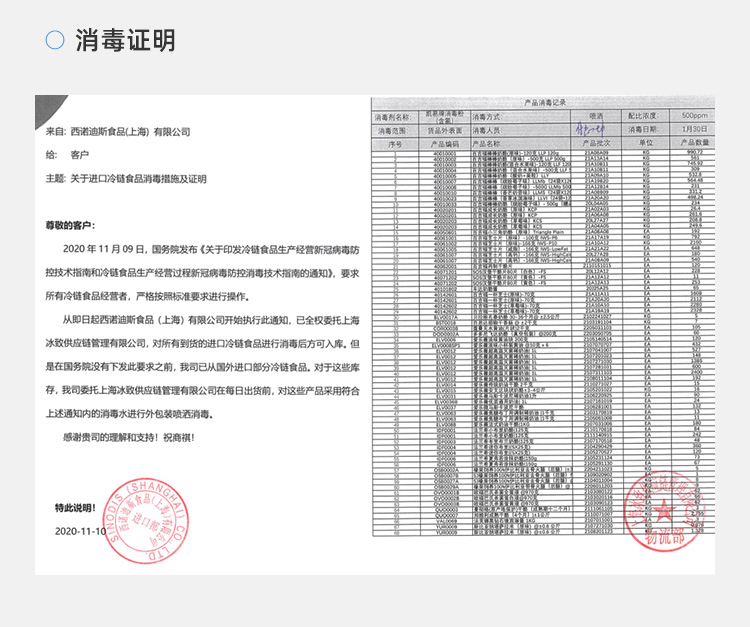
Task: Select the 产品数量 column header
Action: coord(695,143)
